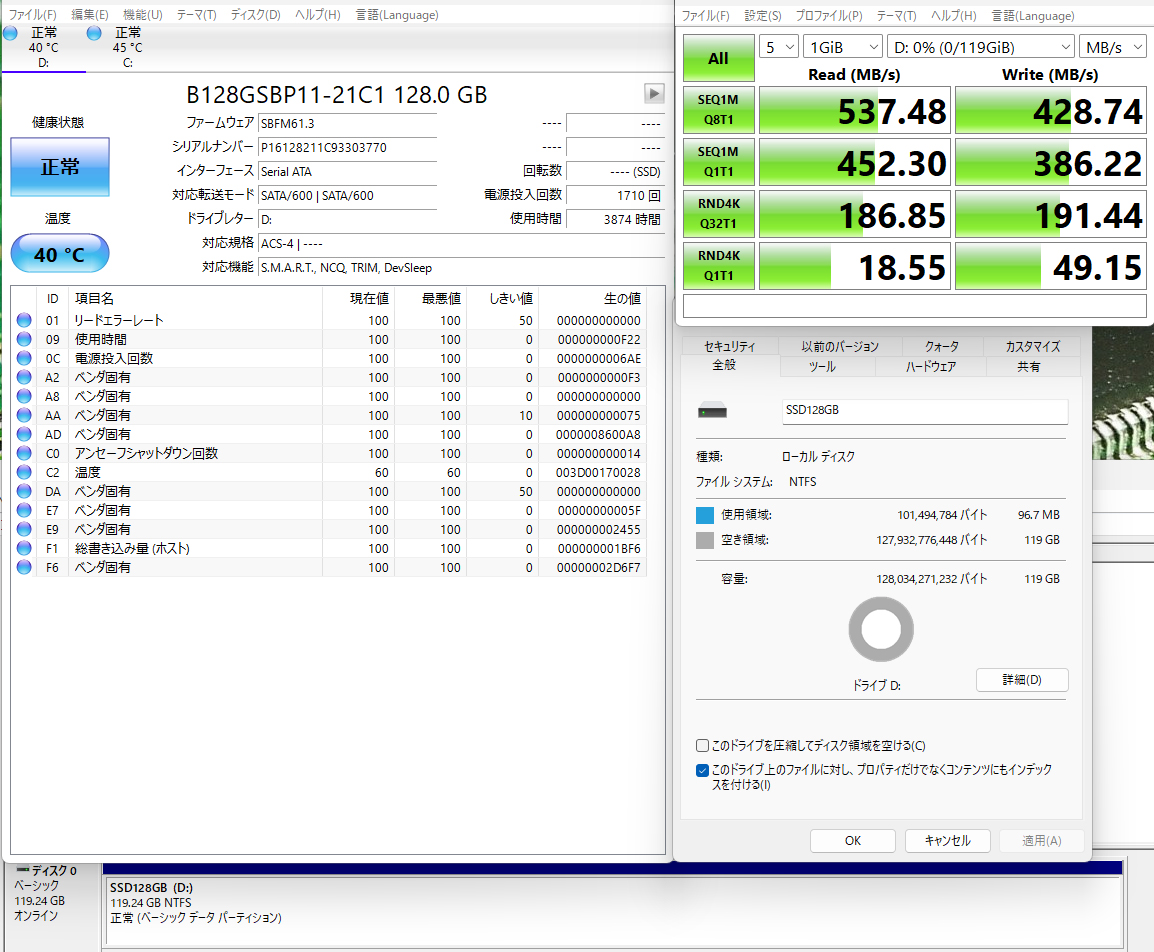1154x952 pixels.
Task: Click the blue health status 正常 box
Action: point(60,167)
